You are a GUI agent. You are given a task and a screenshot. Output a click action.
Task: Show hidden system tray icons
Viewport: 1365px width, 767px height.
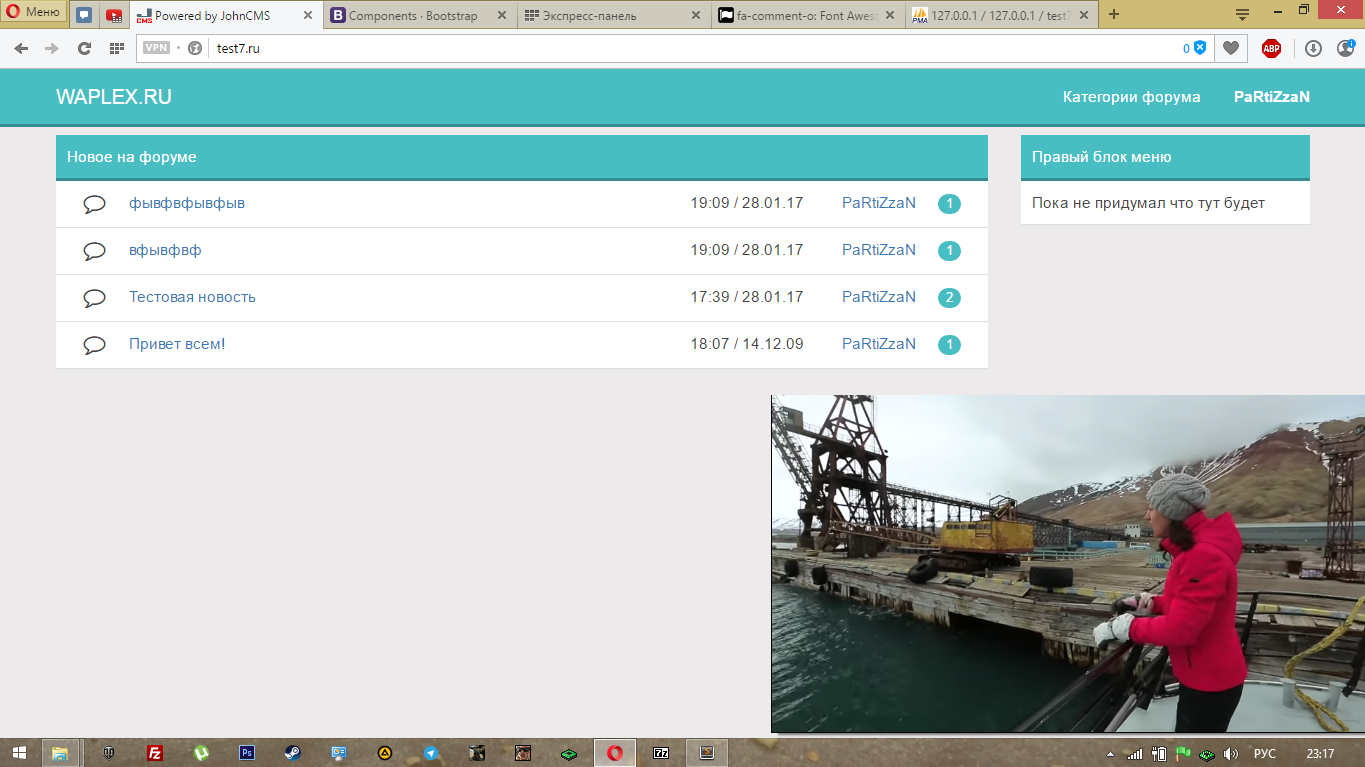click(1110, 754)
